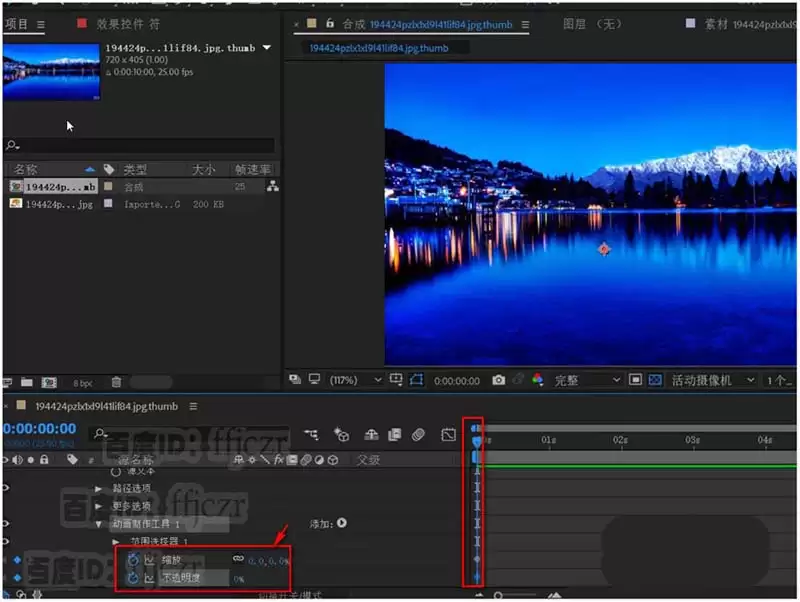Open the timeline panel menu
The height and width of the screenshot is (602, 800).
[x=193, y=407]
